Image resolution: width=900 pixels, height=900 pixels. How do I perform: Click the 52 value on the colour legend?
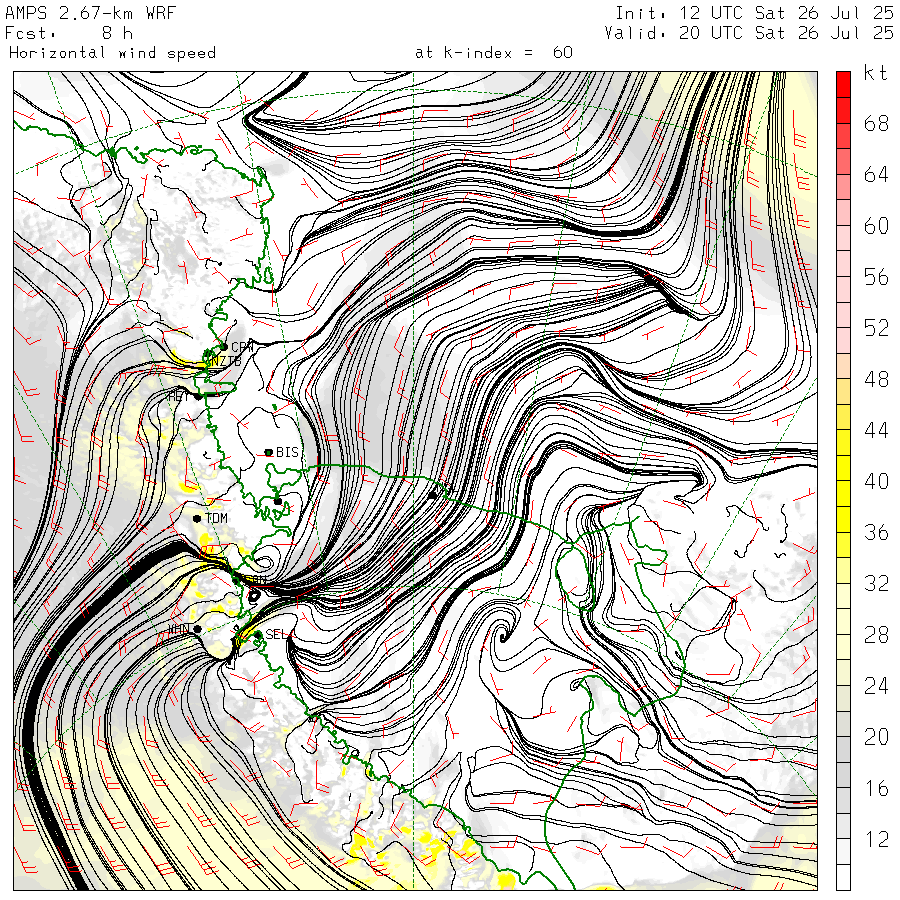tap(876, 328)
